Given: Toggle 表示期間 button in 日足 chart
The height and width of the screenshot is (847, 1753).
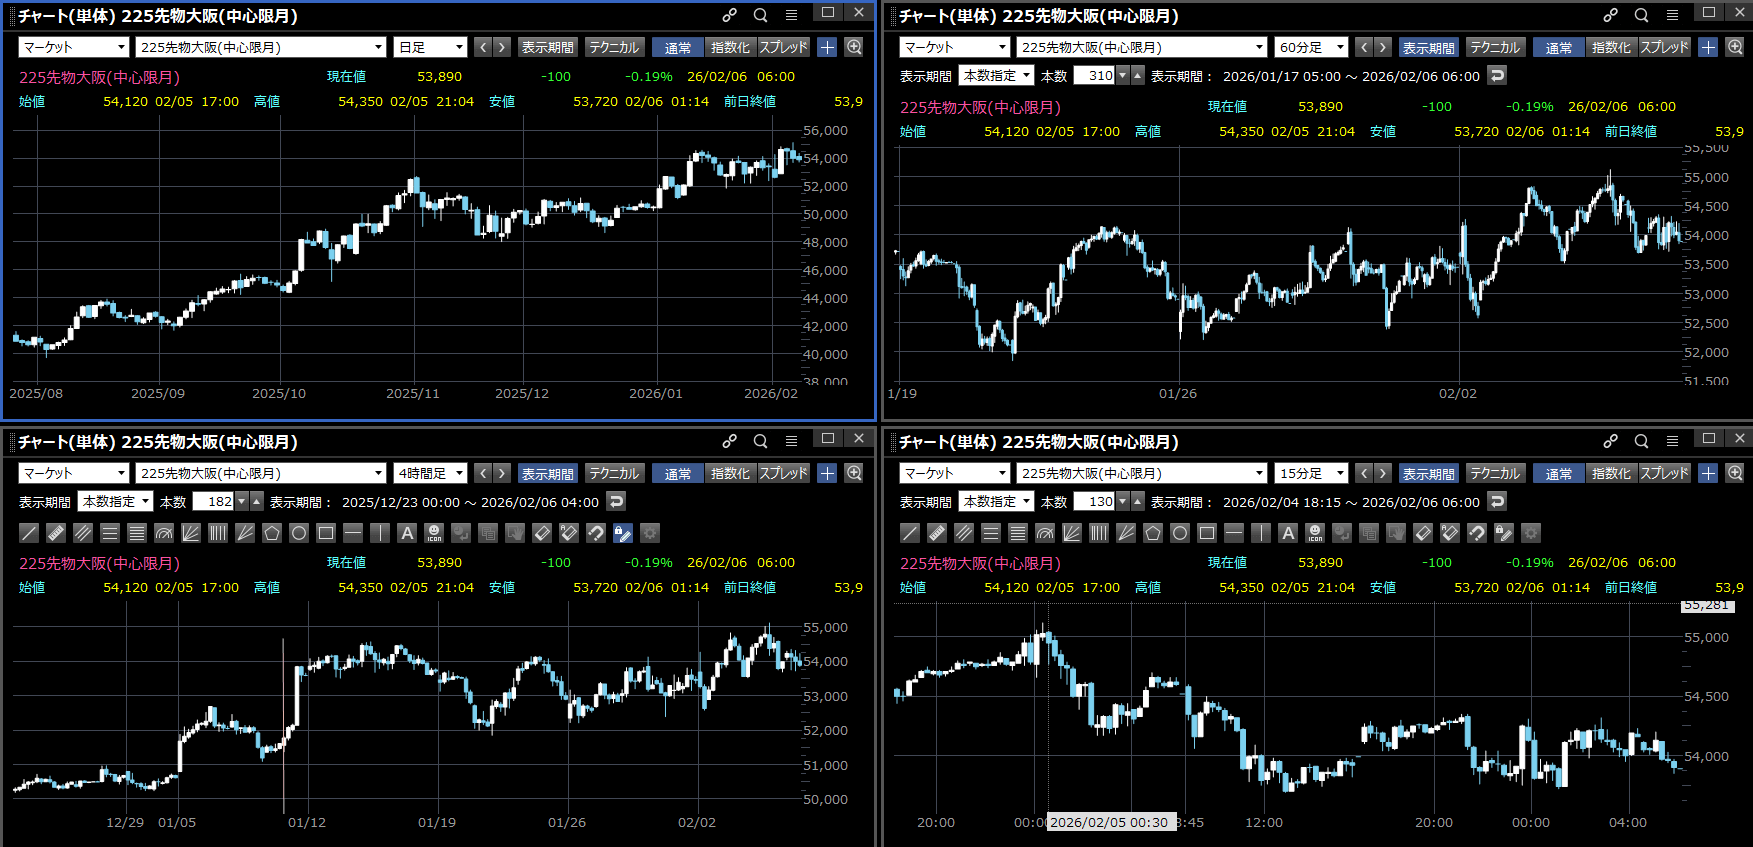Looking at the screenshot, I should [x=547, y=47].
